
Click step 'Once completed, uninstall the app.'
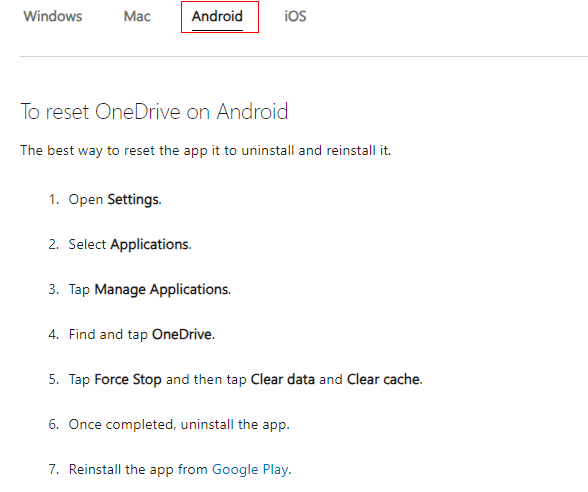[179, 424]
